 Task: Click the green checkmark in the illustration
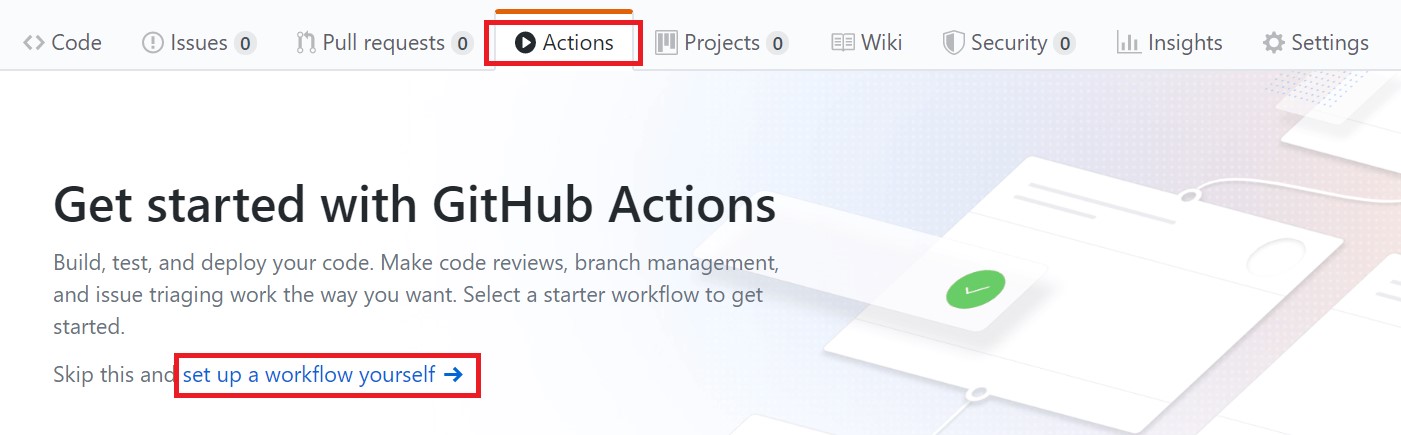click(973, 291)
